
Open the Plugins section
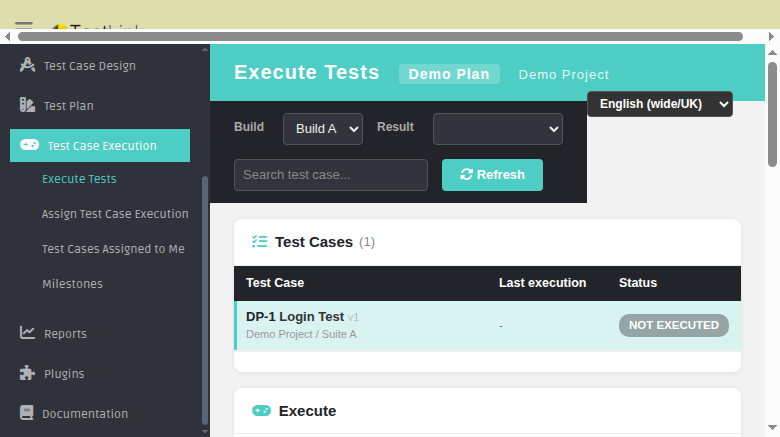coord(64,373)
